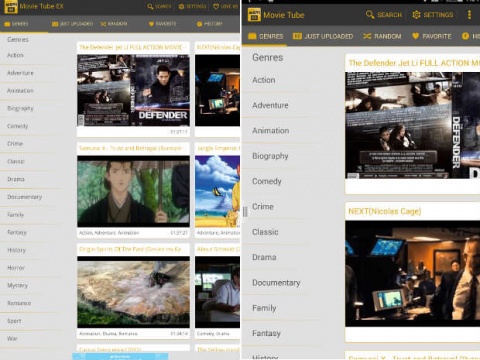
Task: Choose Documentary genre in right Movie Tube list
Action: [x=276, y=283]
